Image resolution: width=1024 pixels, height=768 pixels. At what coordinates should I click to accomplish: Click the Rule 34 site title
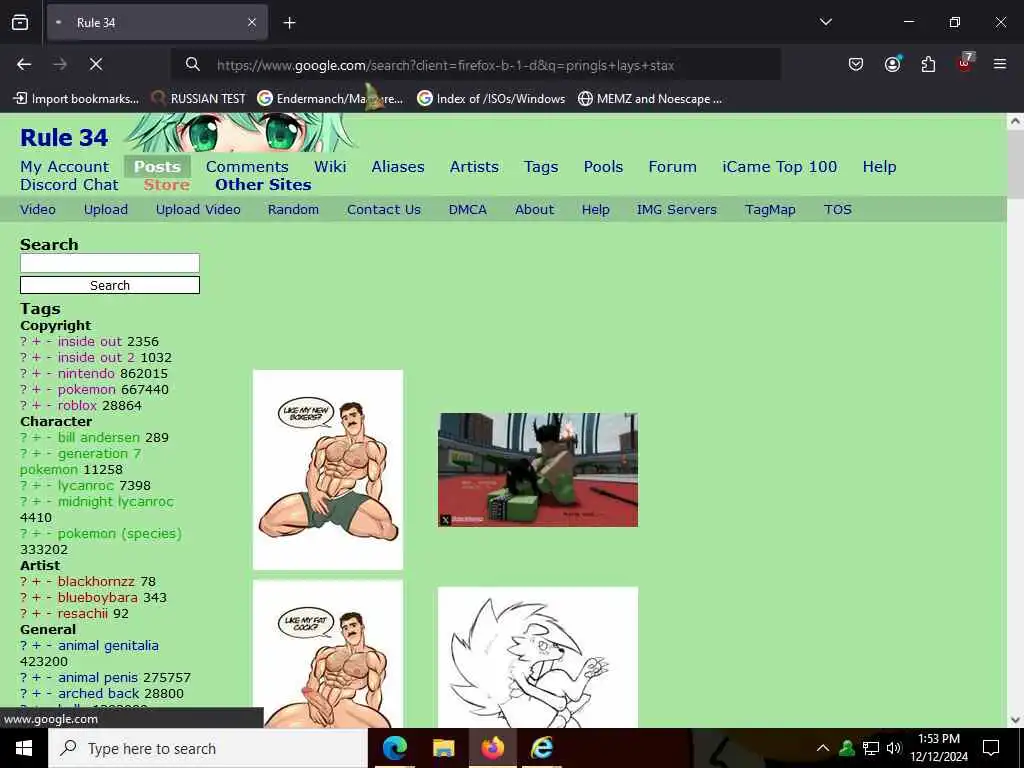click(64, 138)
